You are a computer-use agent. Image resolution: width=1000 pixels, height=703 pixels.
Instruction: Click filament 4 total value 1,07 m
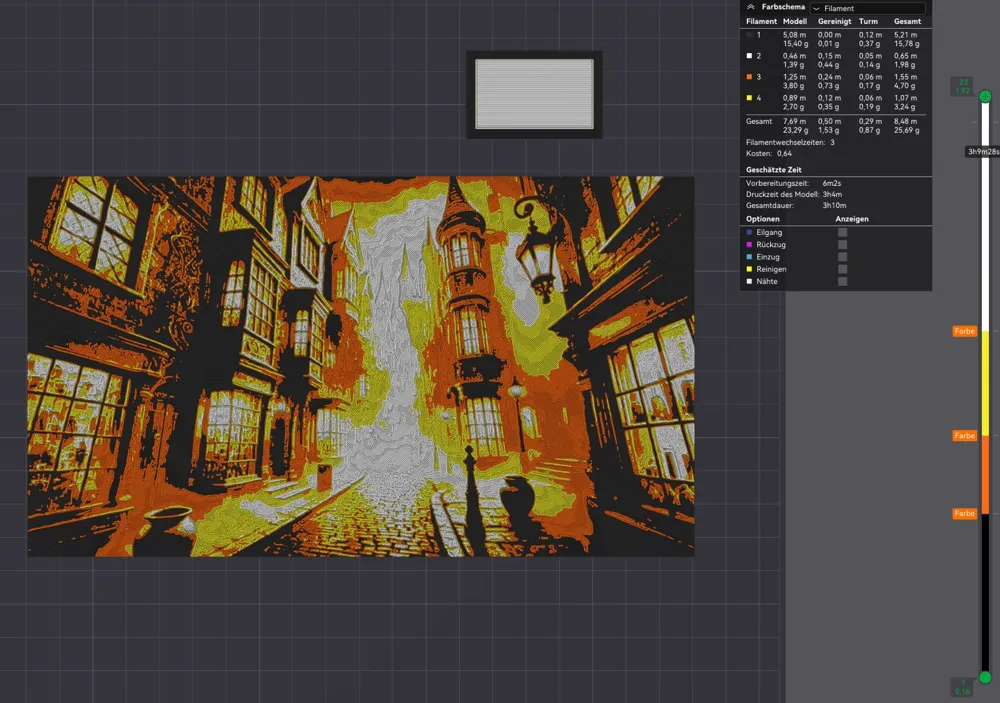coord(906,98)
